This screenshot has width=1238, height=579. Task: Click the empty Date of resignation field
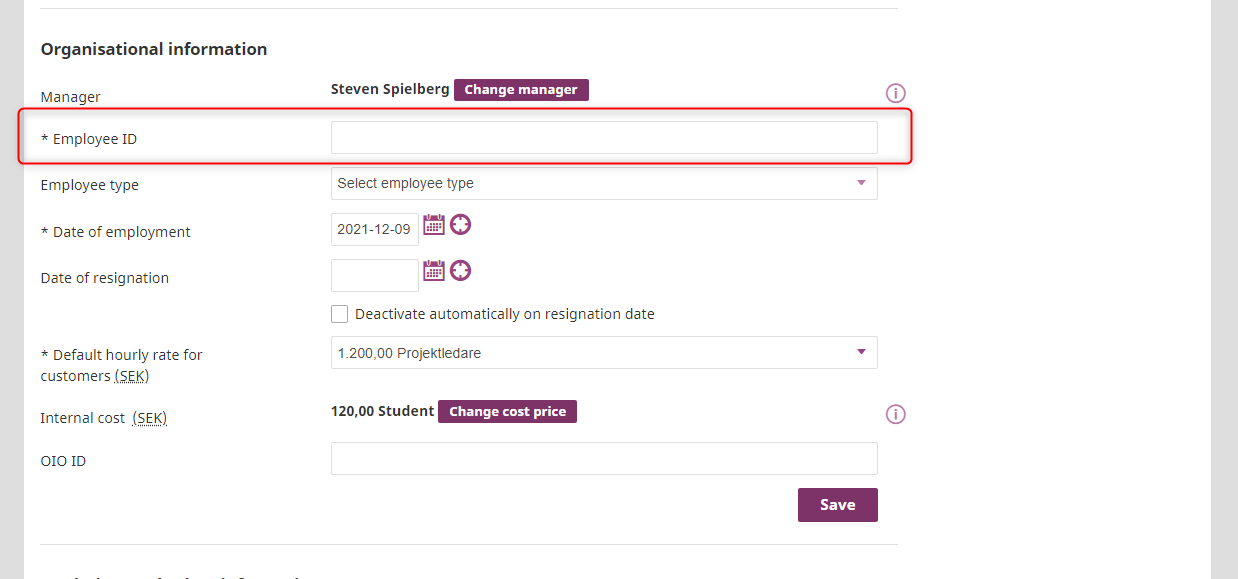point(374,276)
